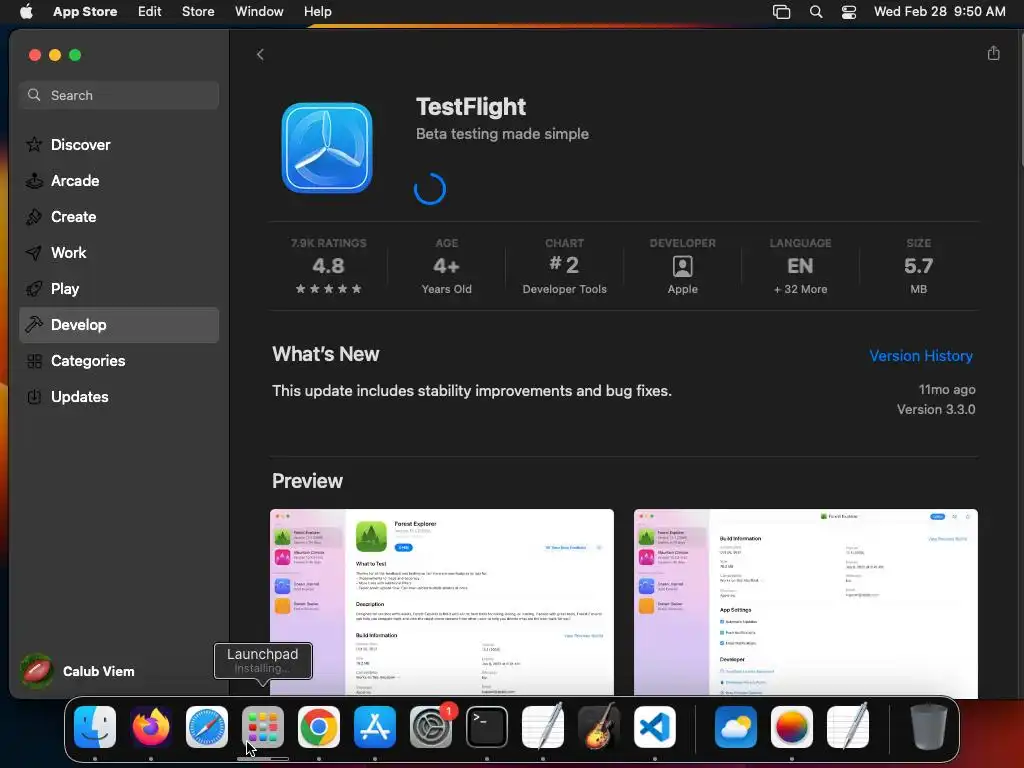Click the Search field
The image size is (1024, 768).
[119, 95]
